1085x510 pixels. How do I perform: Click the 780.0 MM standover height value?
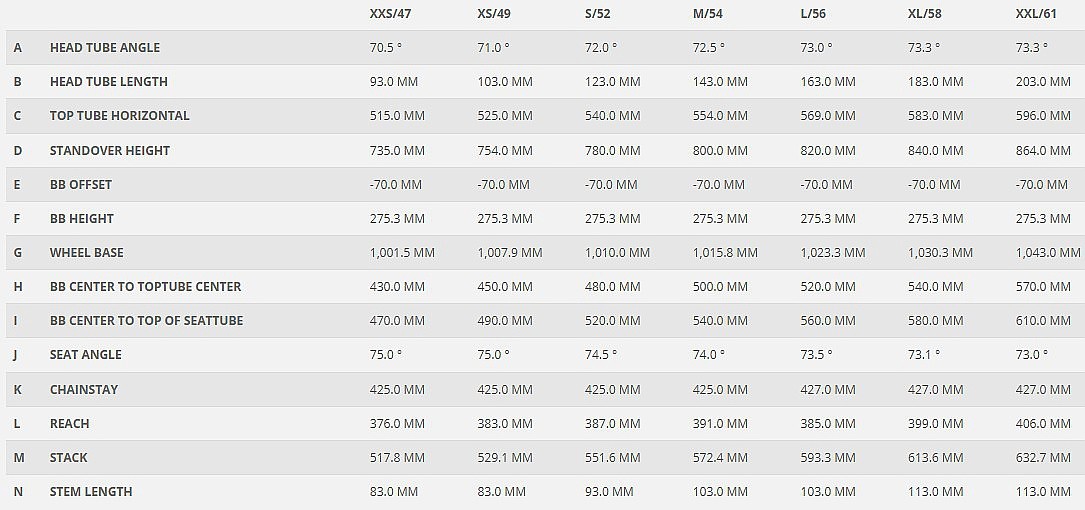coord(612,150)
